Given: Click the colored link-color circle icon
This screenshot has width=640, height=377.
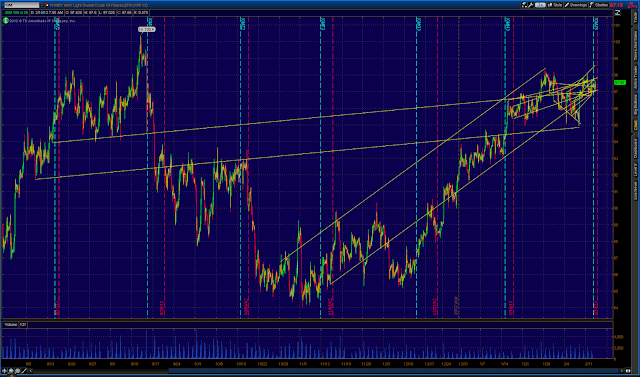Looking at the screenshot, I should [x=47, y=5].
